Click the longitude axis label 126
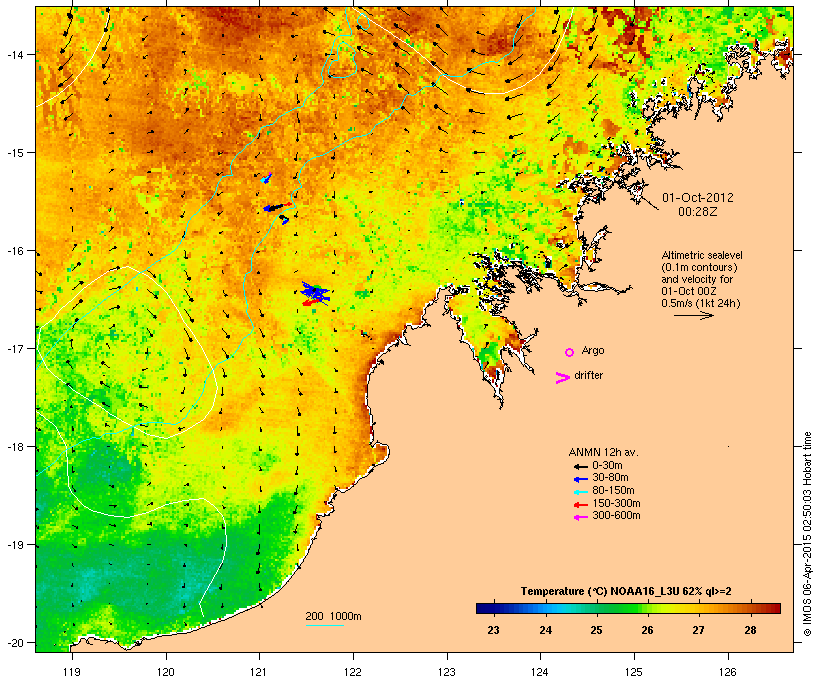This screenshot has height=680, width=820. point(727,672)
